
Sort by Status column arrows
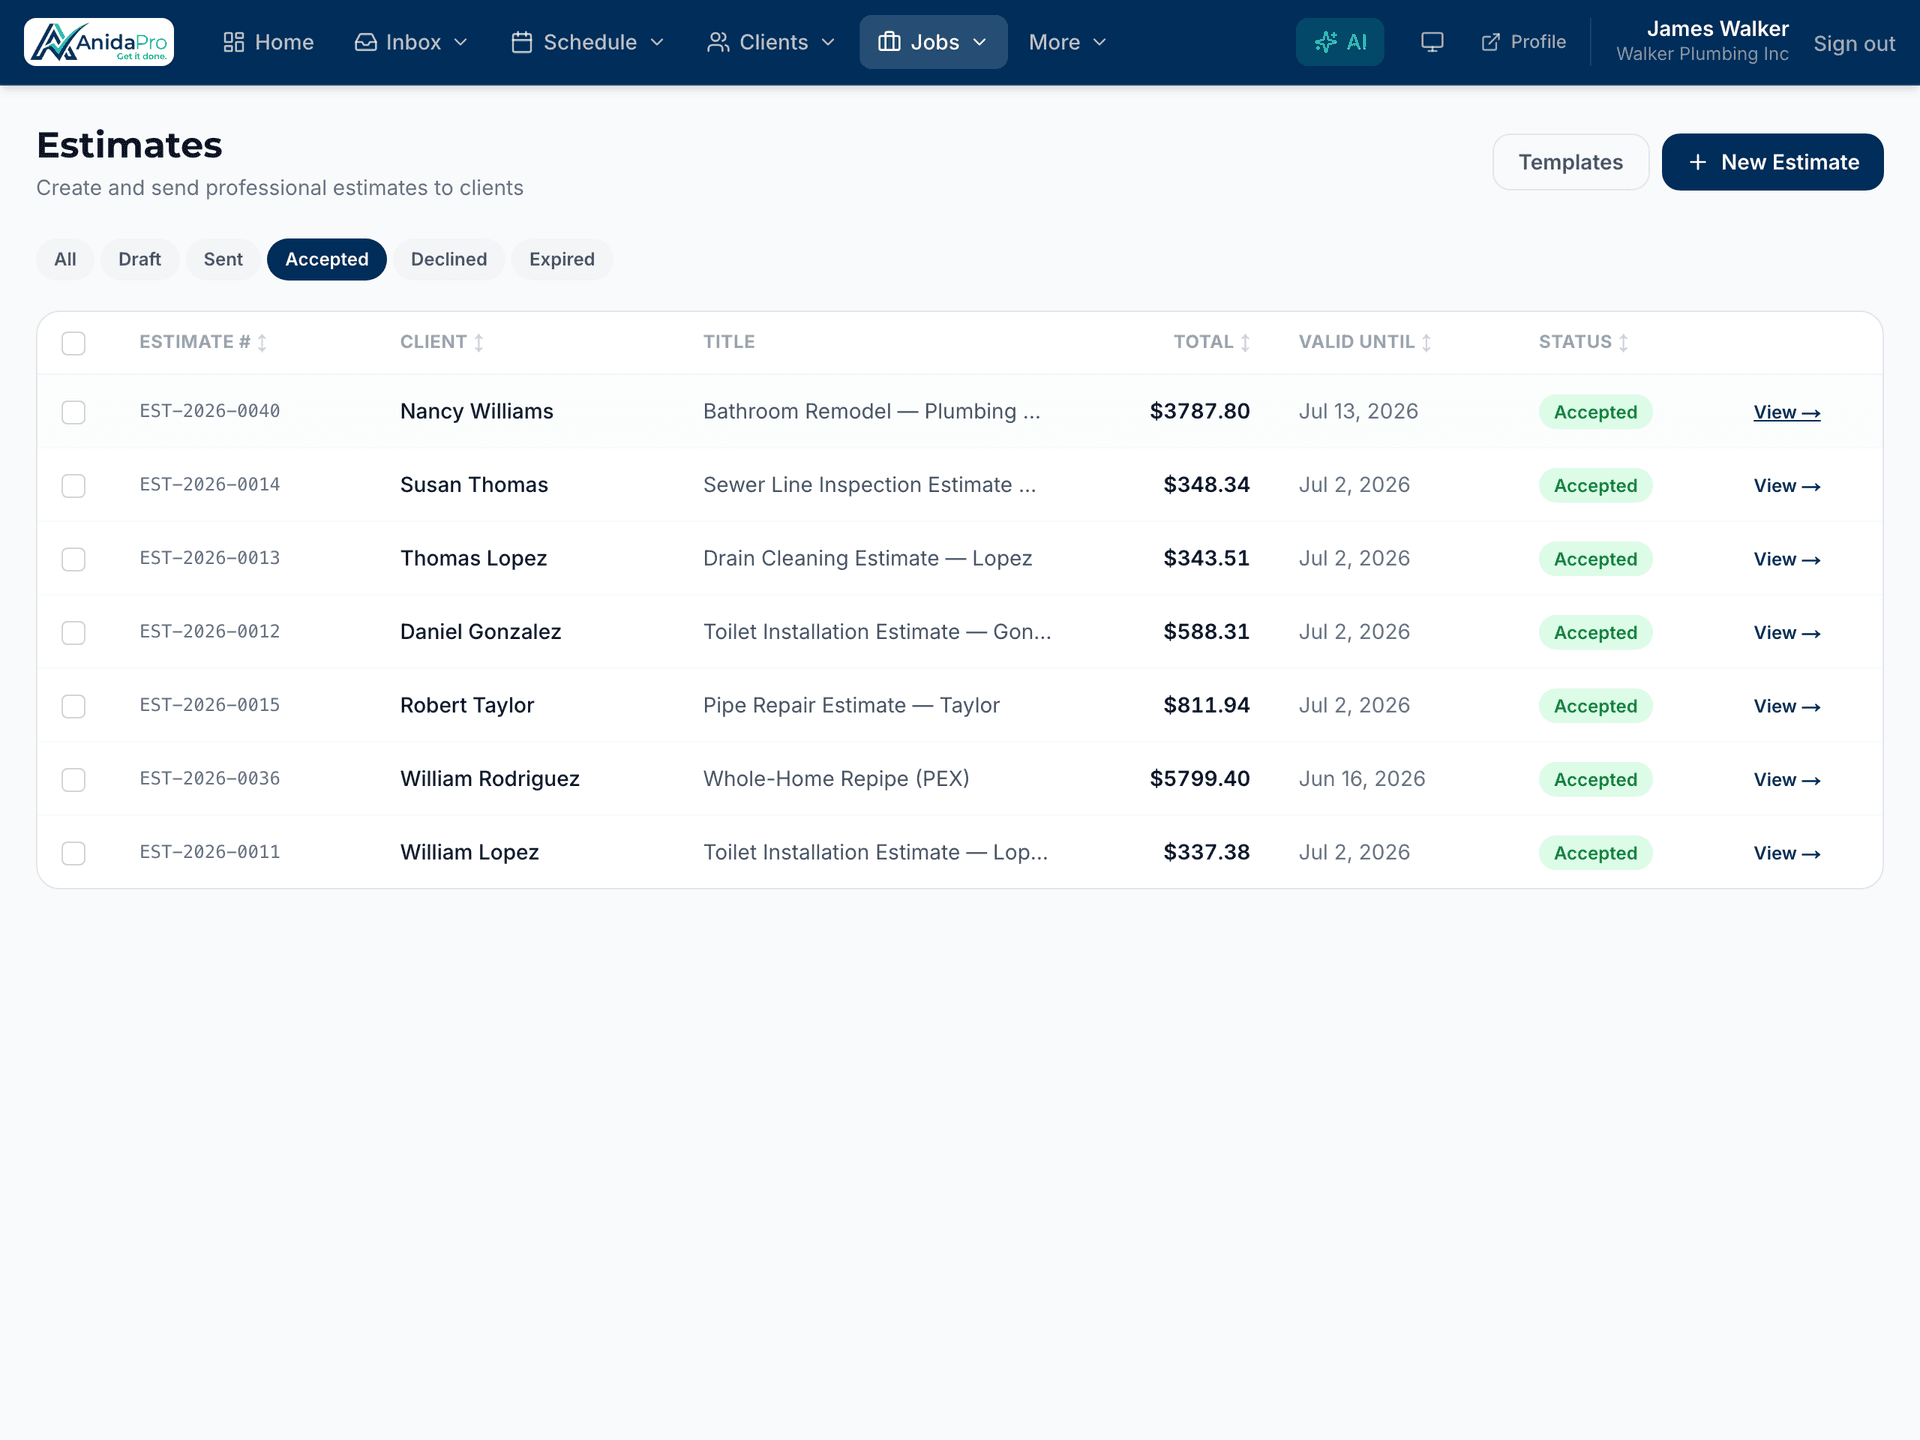point(1623,343)
